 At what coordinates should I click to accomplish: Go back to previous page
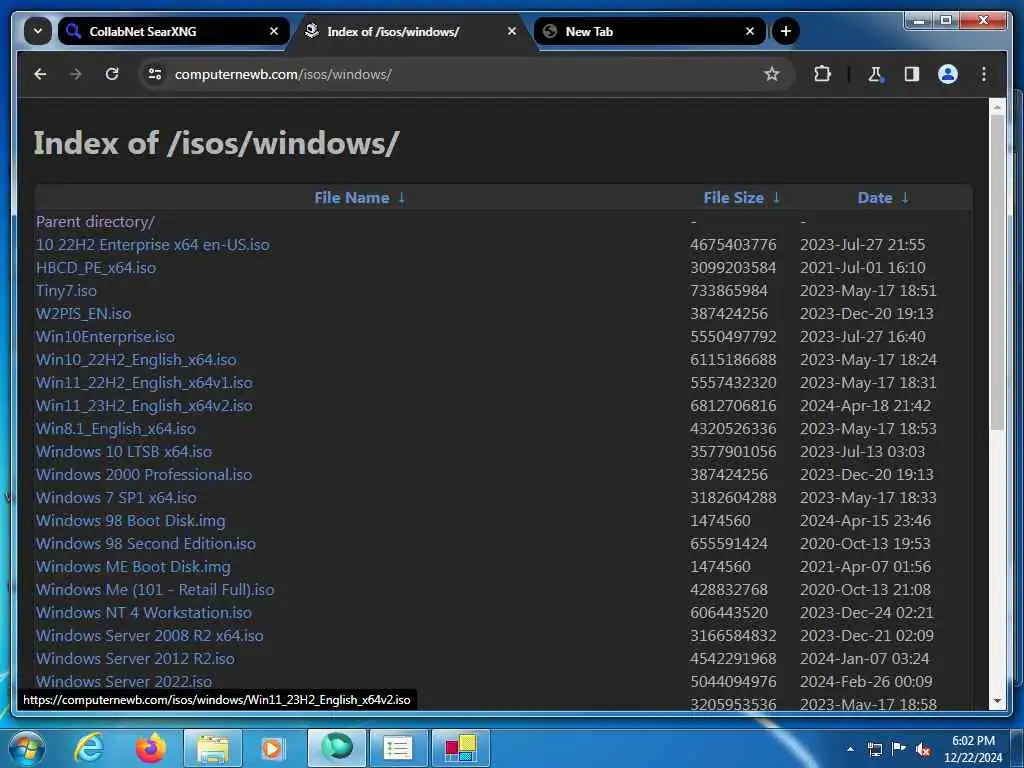pos(40,74)
